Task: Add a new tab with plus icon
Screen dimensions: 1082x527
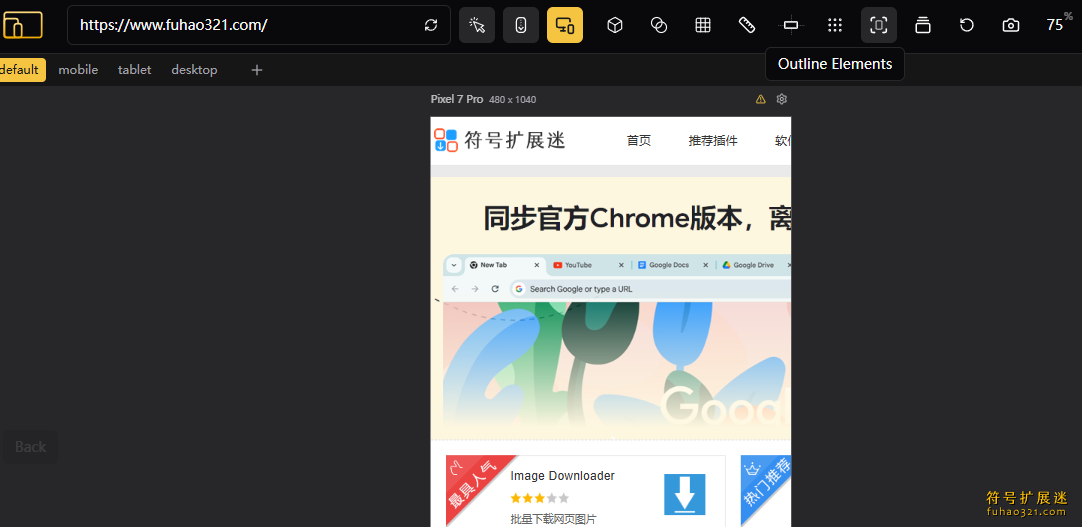Action: click(x=257, y=70)
